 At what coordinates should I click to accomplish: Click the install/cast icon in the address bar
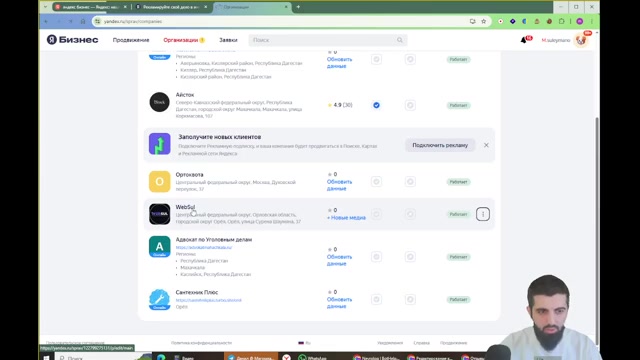click(473, 21)
